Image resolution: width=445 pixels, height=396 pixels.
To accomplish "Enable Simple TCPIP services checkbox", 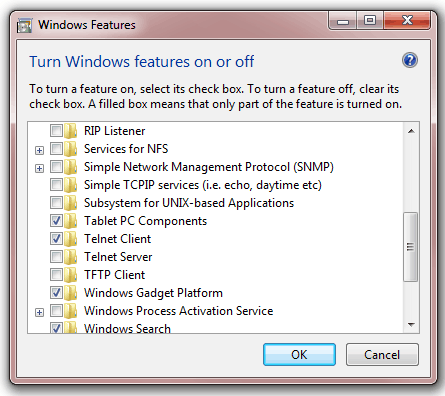I will [x=56, y=184].
